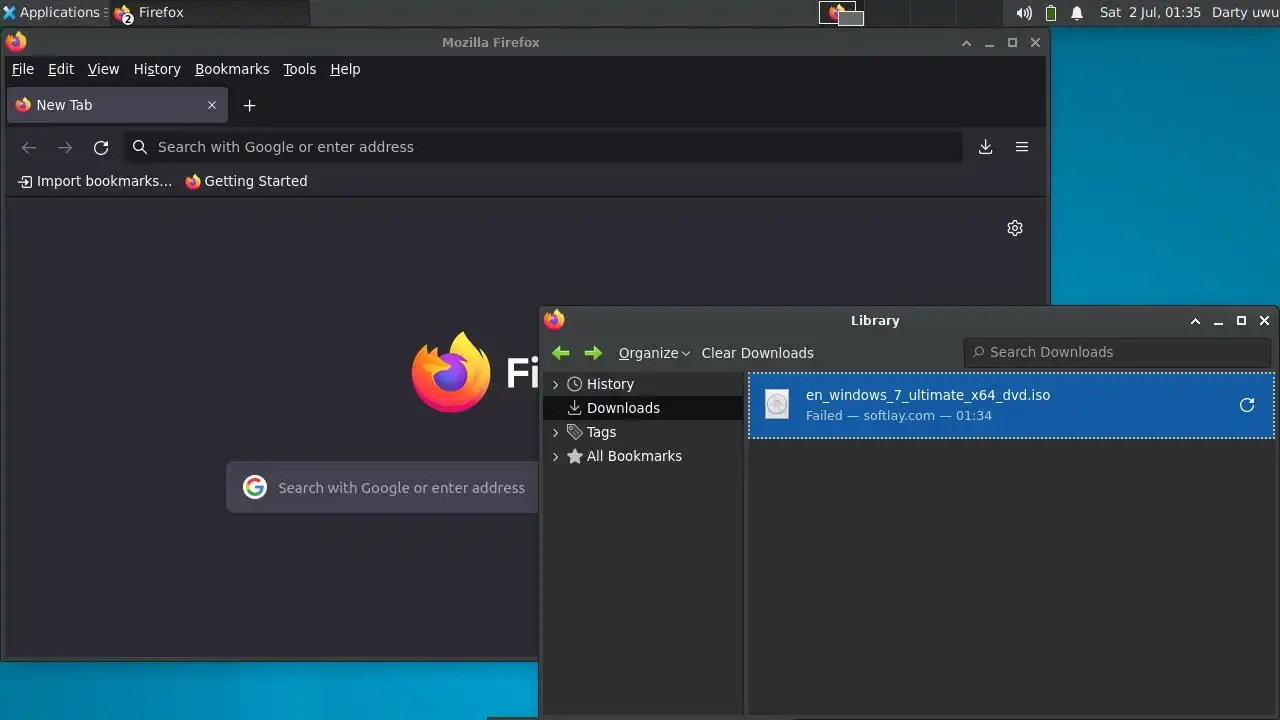The height and width of the screenshot is (720, 1280).
Task: Open the Firefox hamburger application menu
Action: pos(1022,147)
